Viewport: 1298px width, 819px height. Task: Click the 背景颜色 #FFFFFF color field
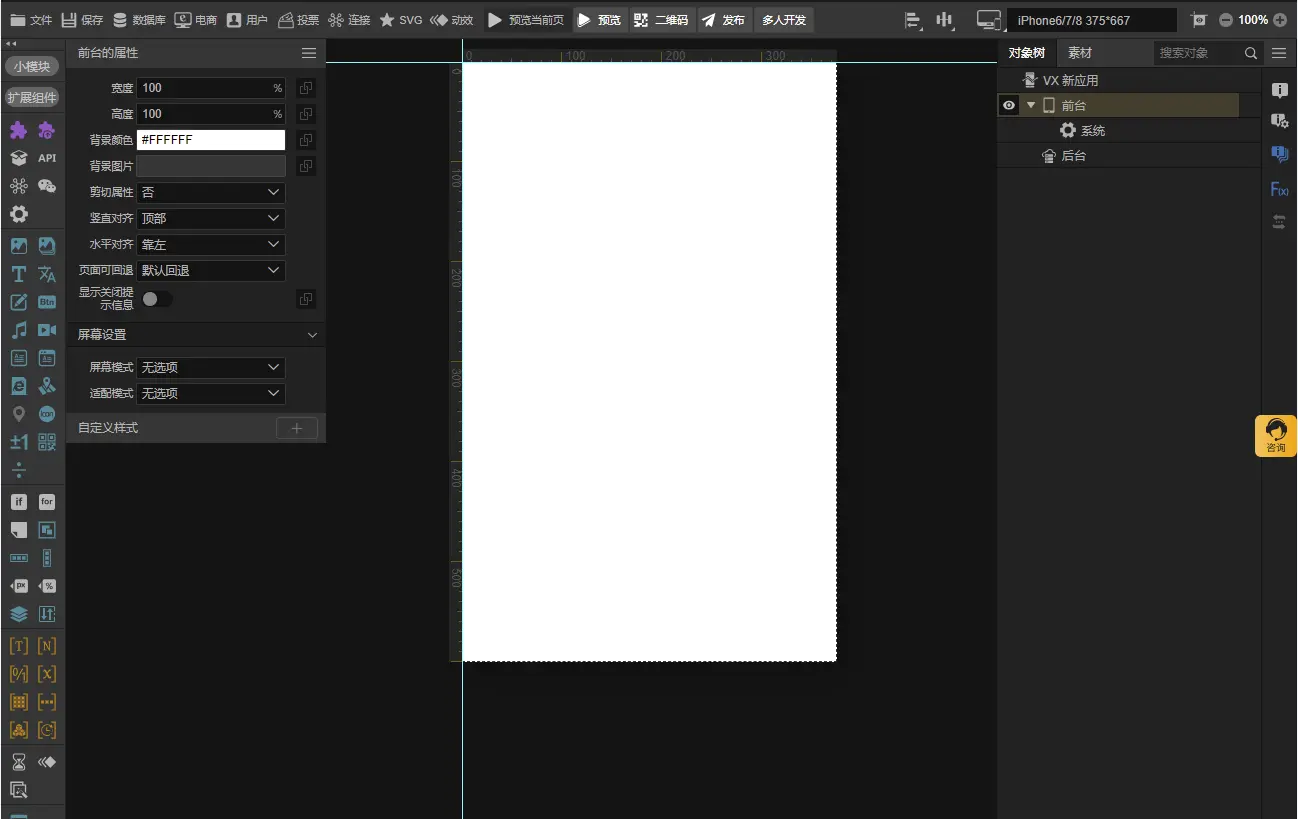[211, 140]
